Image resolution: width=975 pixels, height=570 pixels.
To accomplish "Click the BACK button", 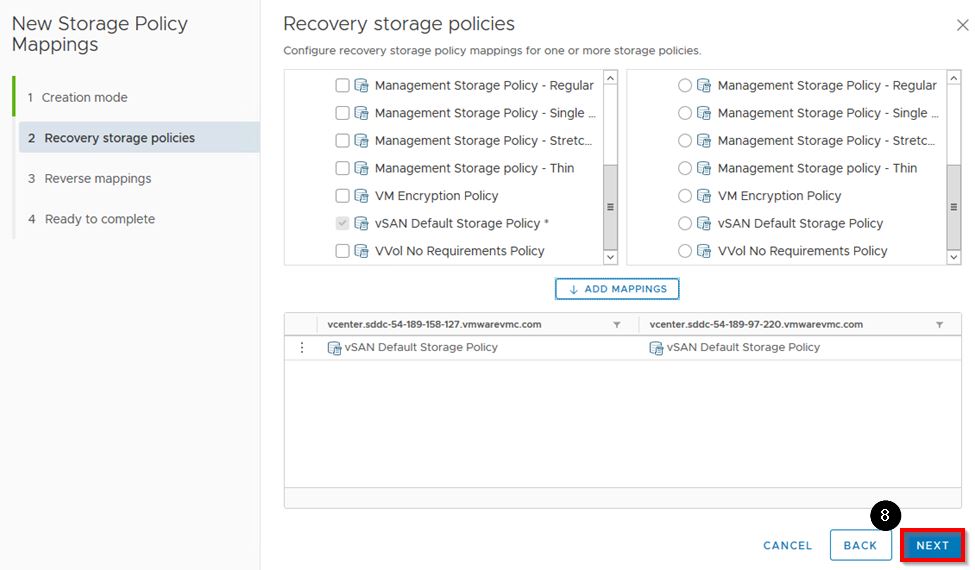I will coord(860,545).
